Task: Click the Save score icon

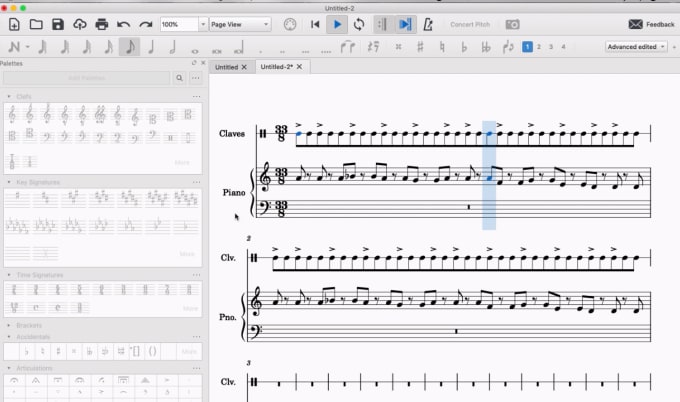Action: click(57, 23)
